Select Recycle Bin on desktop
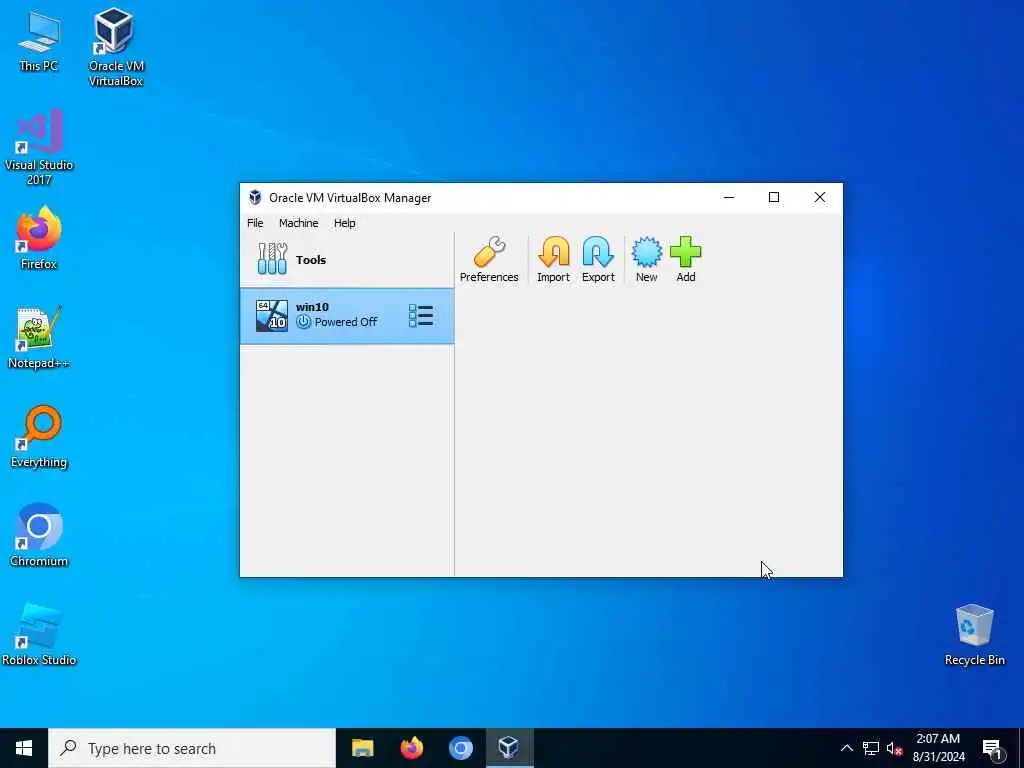 tap(974, 634)
